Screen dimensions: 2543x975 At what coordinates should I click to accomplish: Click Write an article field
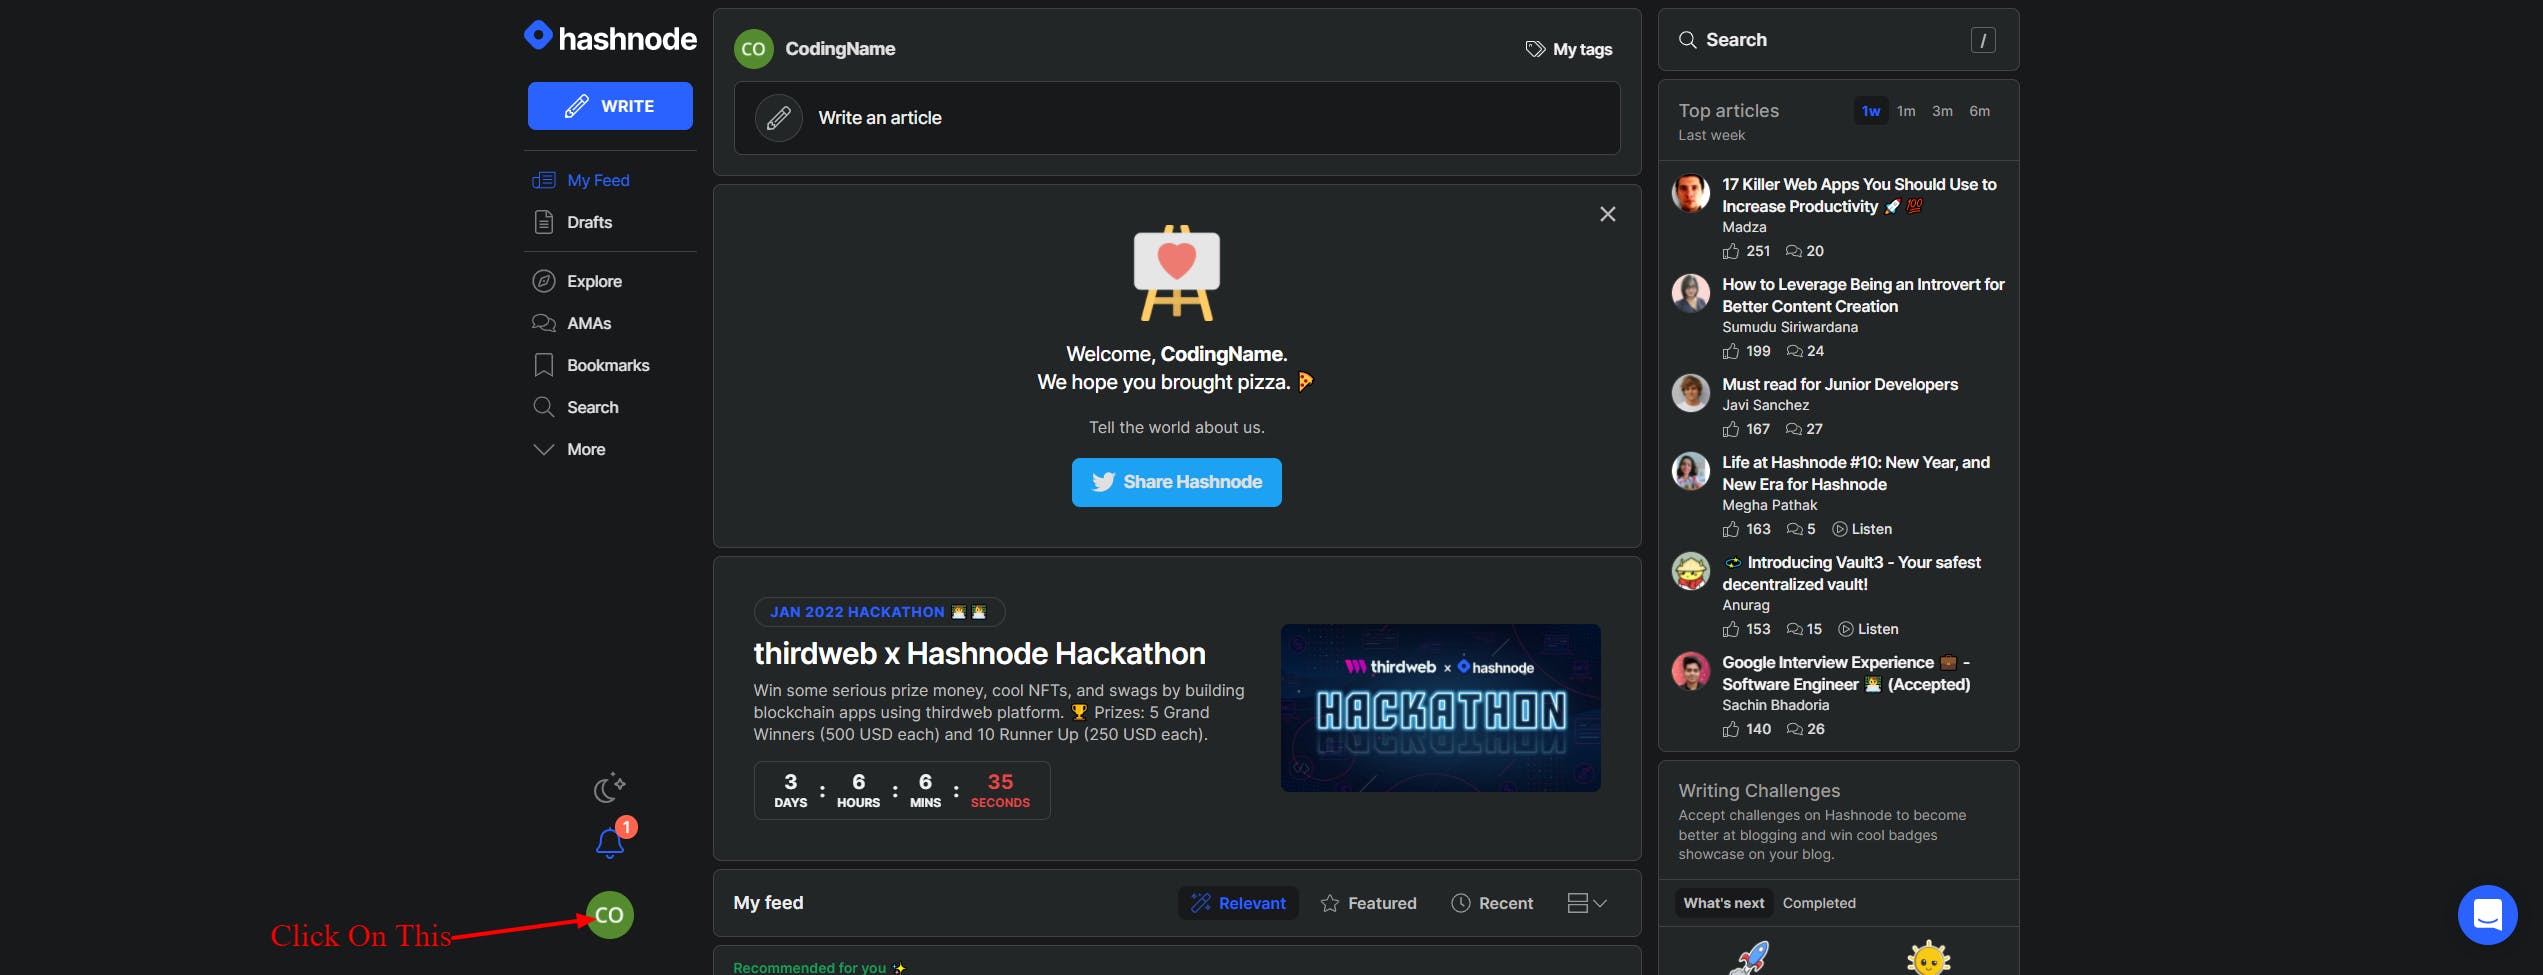(1177, 118)
